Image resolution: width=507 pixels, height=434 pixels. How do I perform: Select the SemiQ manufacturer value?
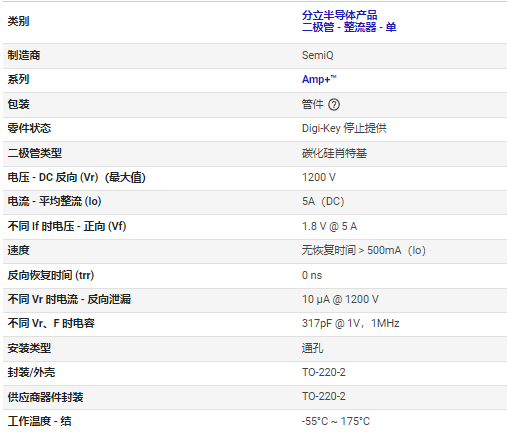317,55
